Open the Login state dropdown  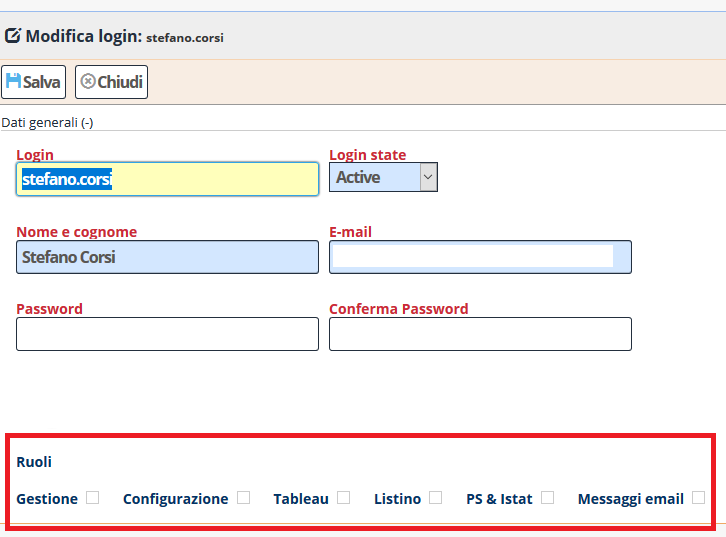click(x=383, y=177)
